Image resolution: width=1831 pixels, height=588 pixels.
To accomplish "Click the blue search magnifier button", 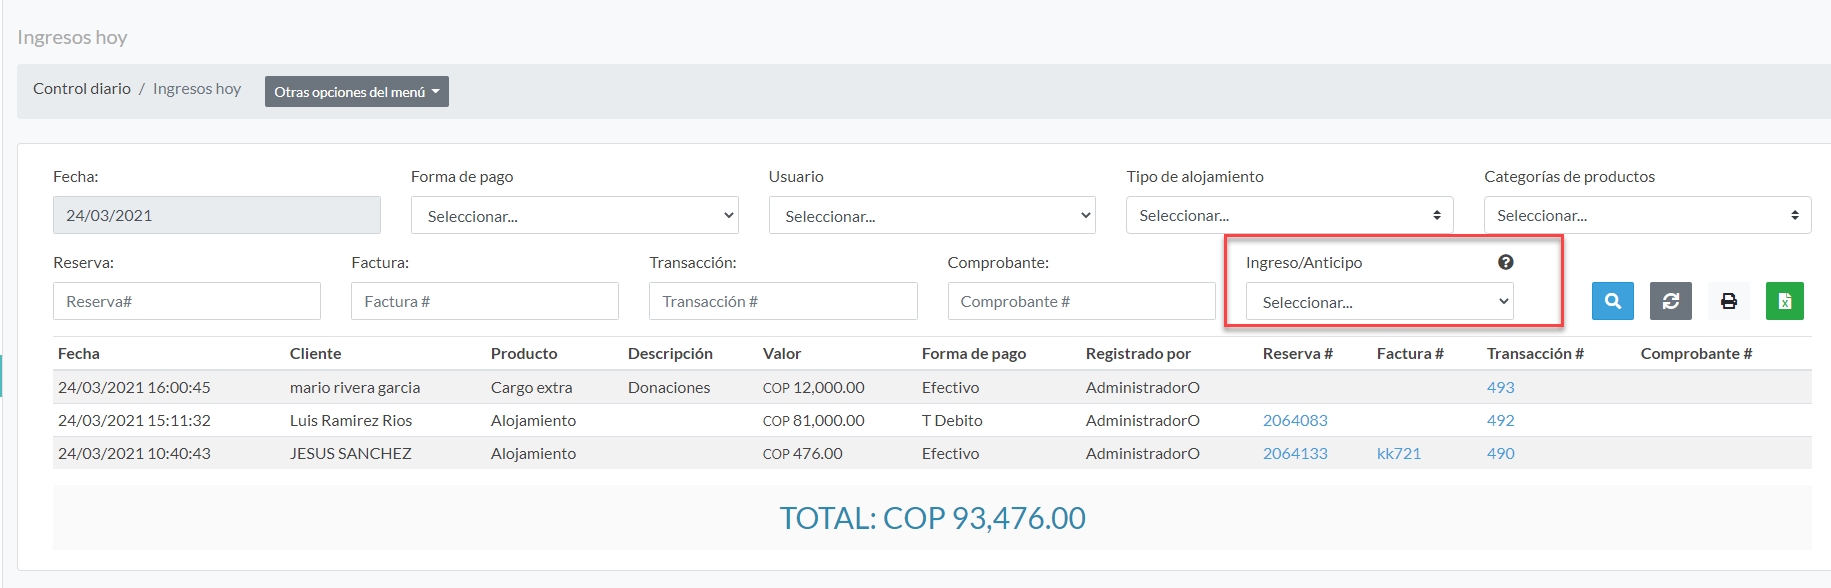I will (1612, 301).
